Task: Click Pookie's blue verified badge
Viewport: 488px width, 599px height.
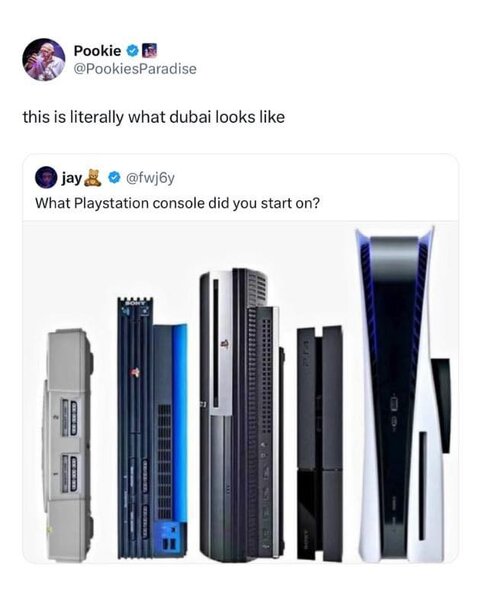Action: click(x=132, y=50)
